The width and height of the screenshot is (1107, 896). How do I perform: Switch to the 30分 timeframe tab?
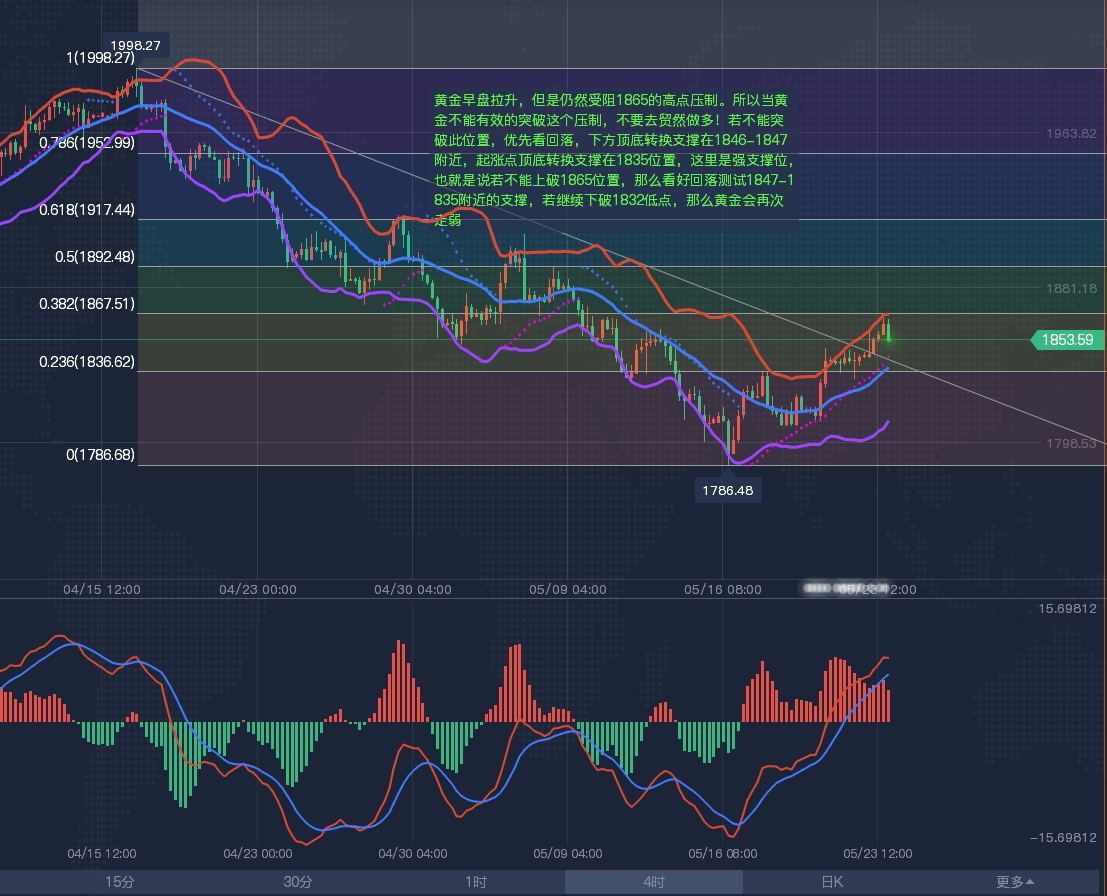tap(297, 882)
